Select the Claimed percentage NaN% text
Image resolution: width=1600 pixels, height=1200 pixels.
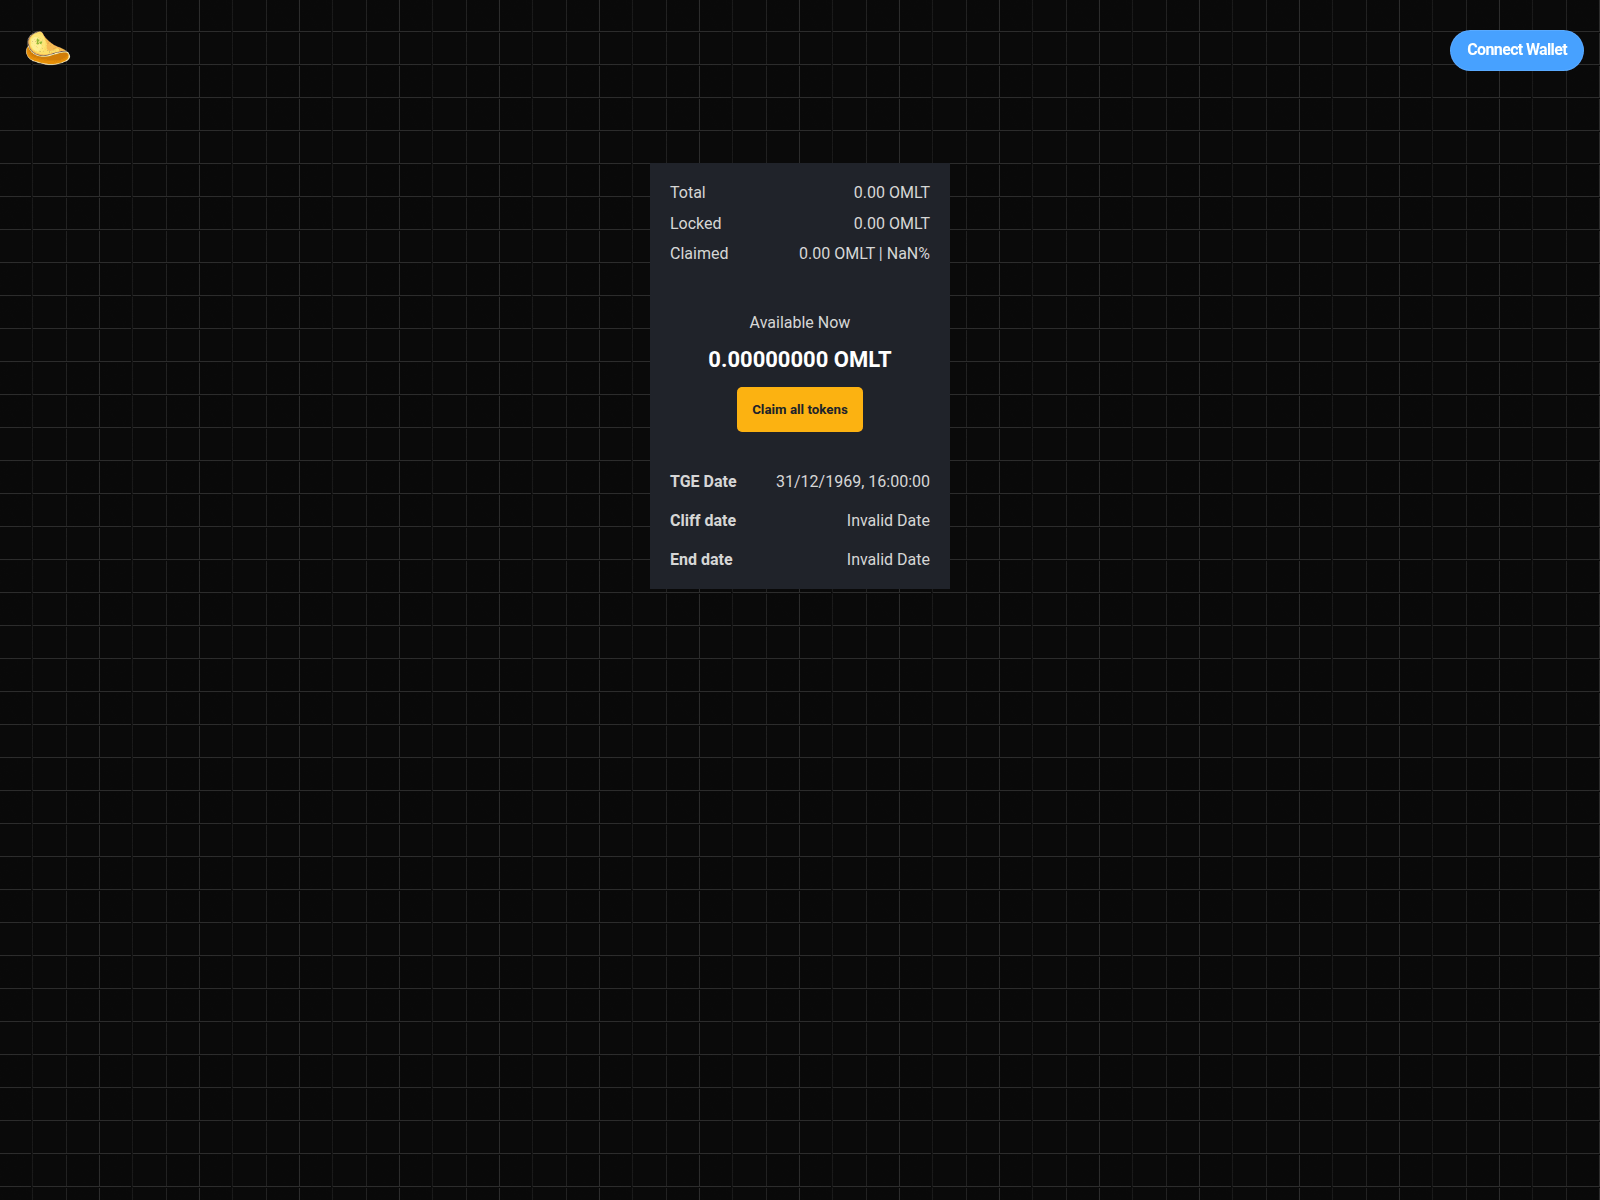click(x=910, y=253)
